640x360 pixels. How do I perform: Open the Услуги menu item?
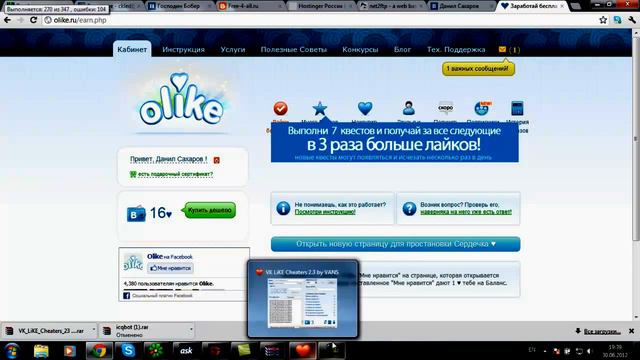(x=233, y=49)
